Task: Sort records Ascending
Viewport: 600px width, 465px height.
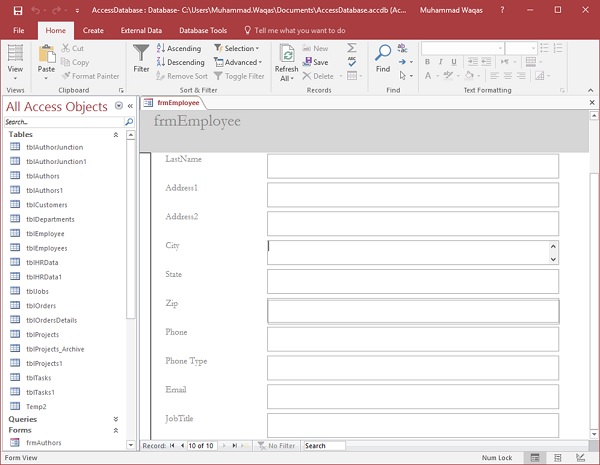Action: pyautogui.click(x=178, y=48)
